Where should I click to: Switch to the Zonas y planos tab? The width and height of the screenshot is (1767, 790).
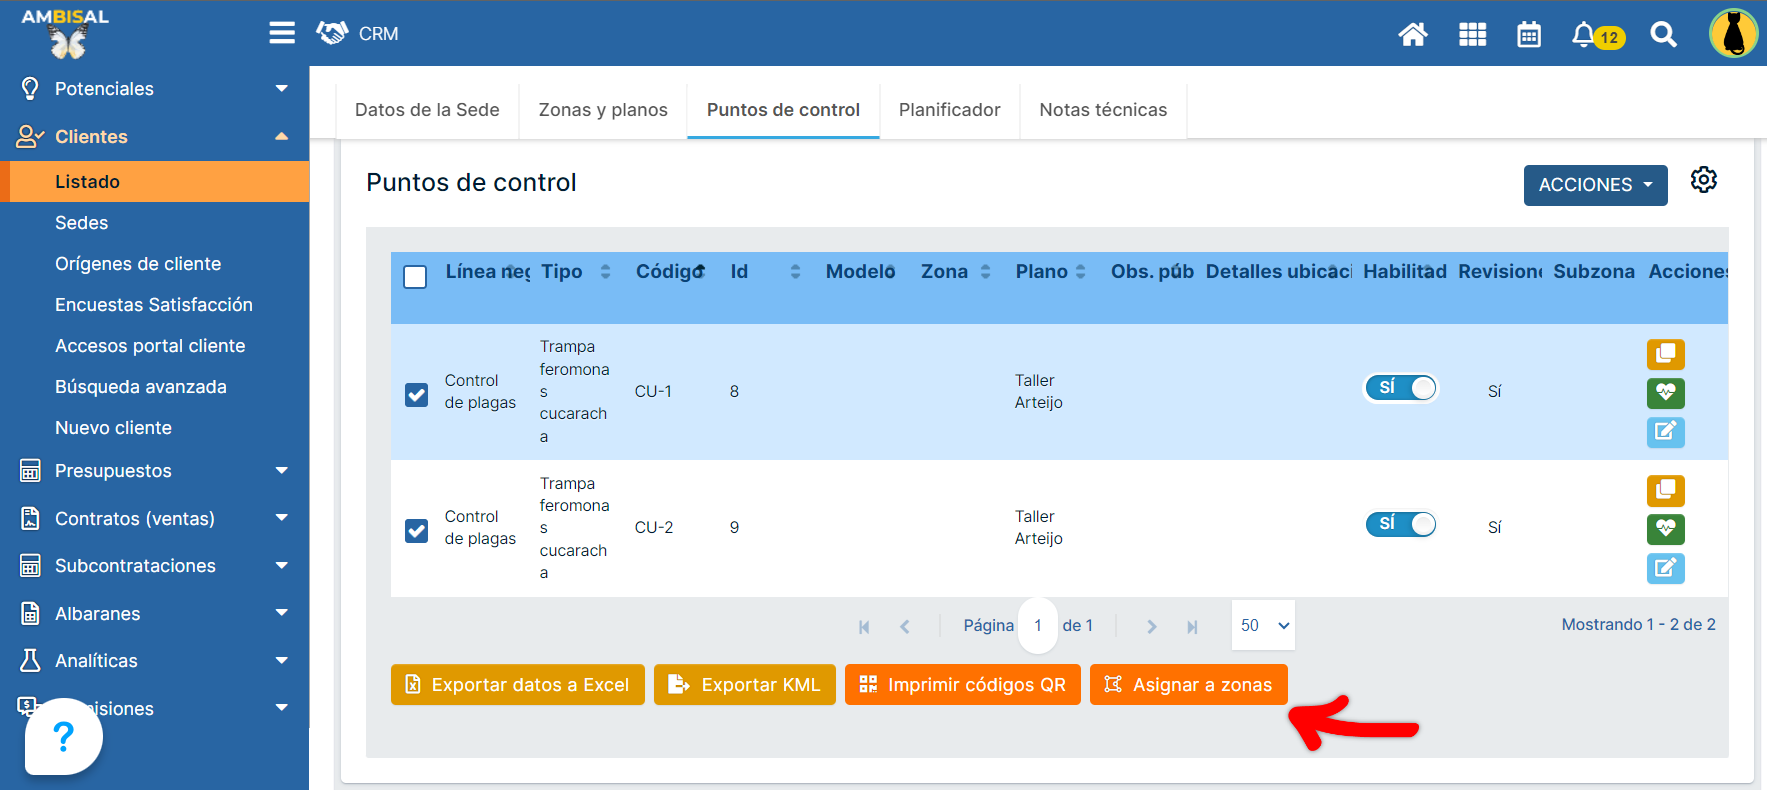pos(603,110)
